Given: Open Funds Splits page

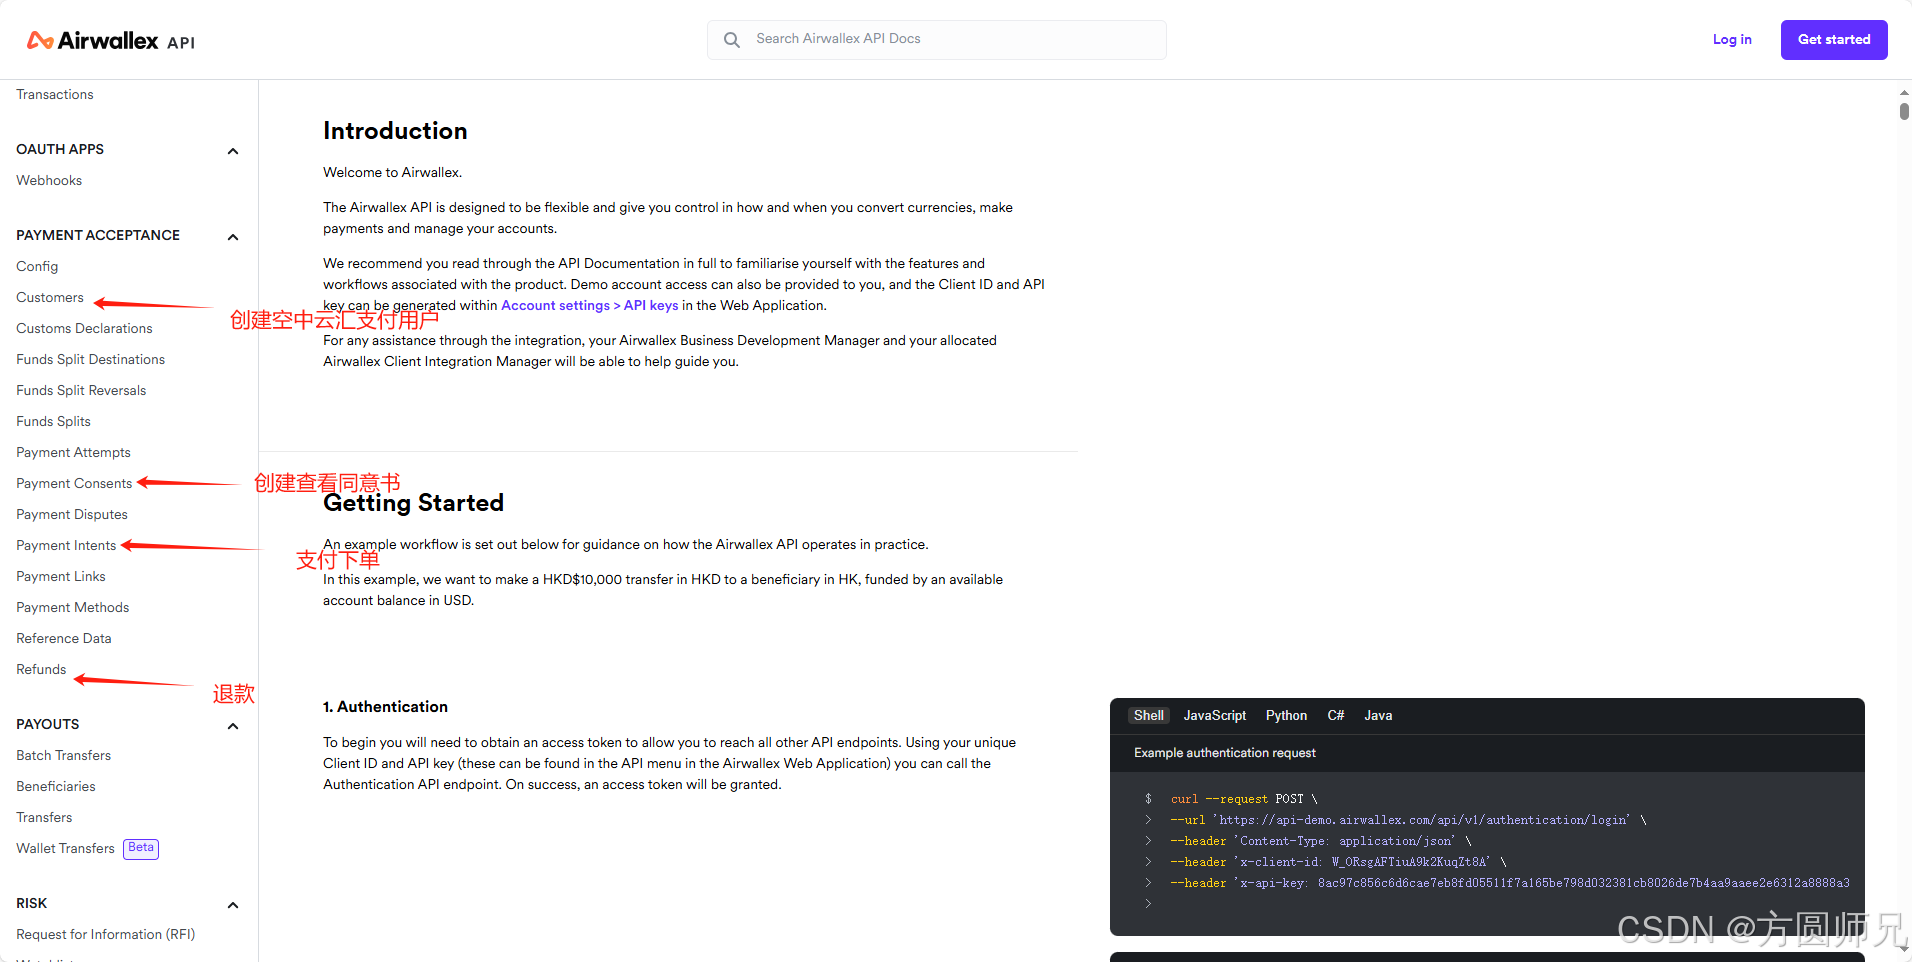Looking at the screenshot, I should (x=53, y=421).
